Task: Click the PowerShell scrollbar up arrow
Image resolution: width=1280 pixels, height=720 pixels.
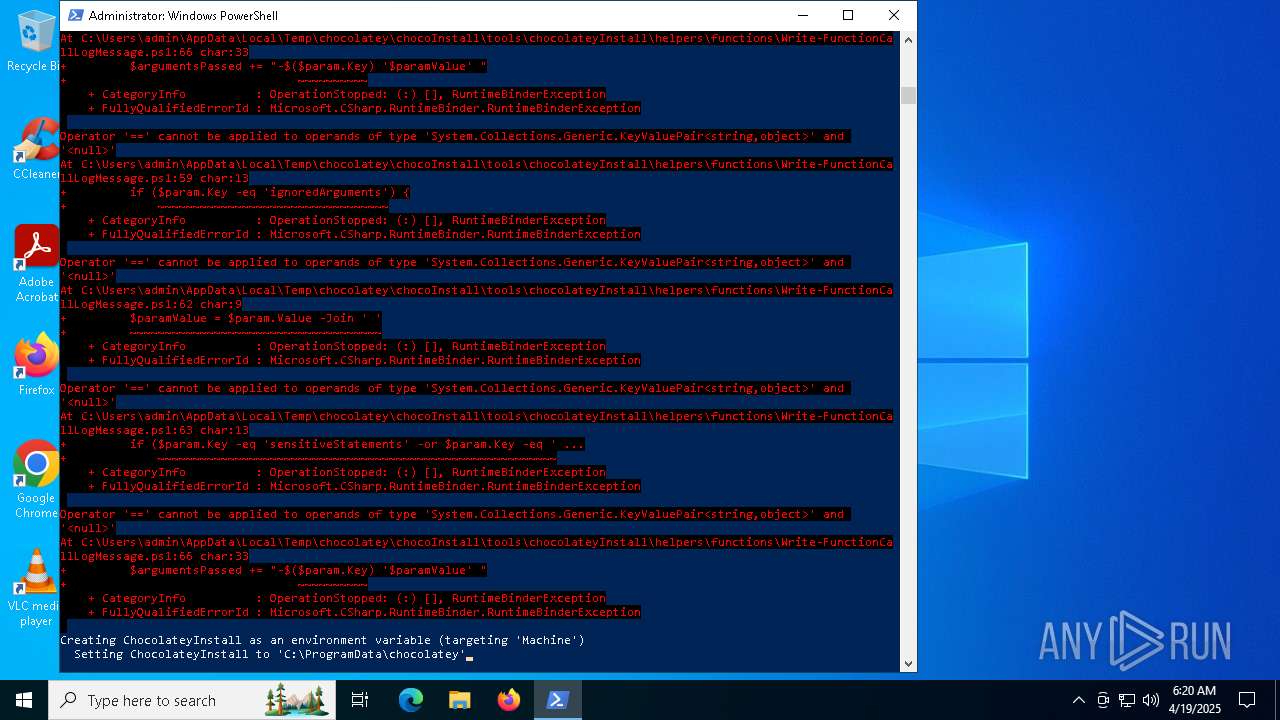Action: 908,39
